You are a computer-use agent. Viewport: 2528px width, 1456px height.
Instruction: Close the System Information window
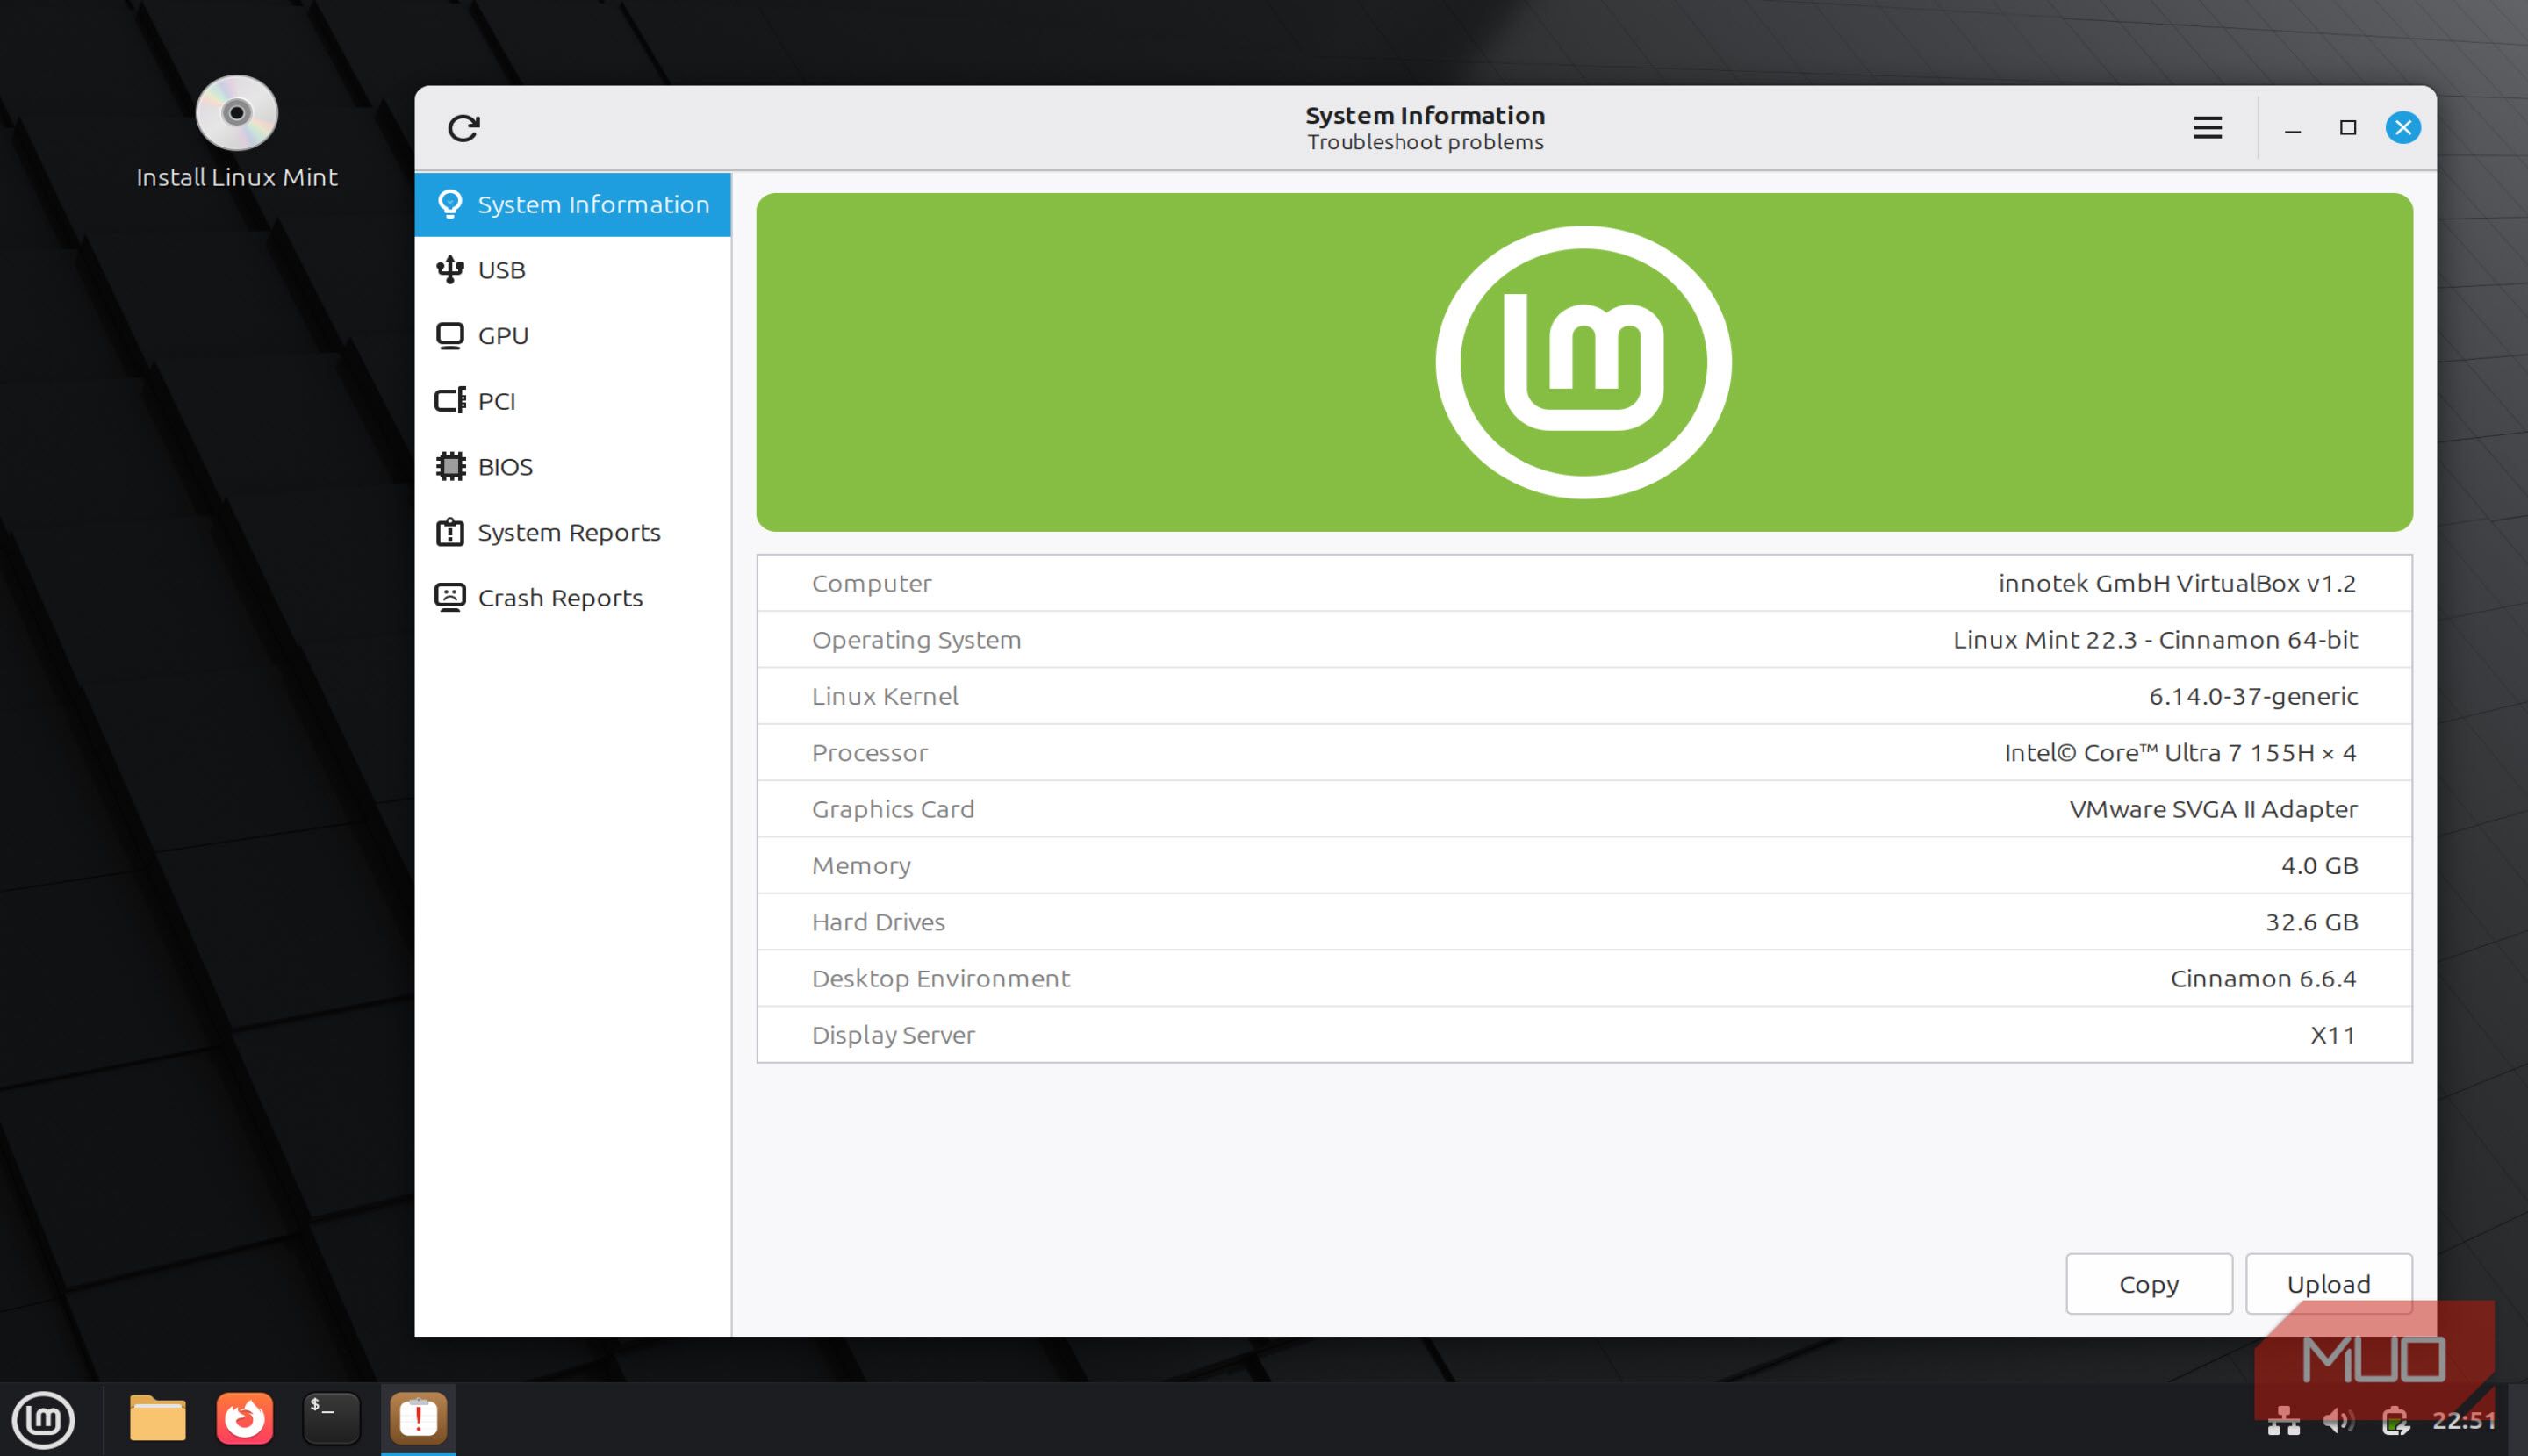coord(2403,128)
